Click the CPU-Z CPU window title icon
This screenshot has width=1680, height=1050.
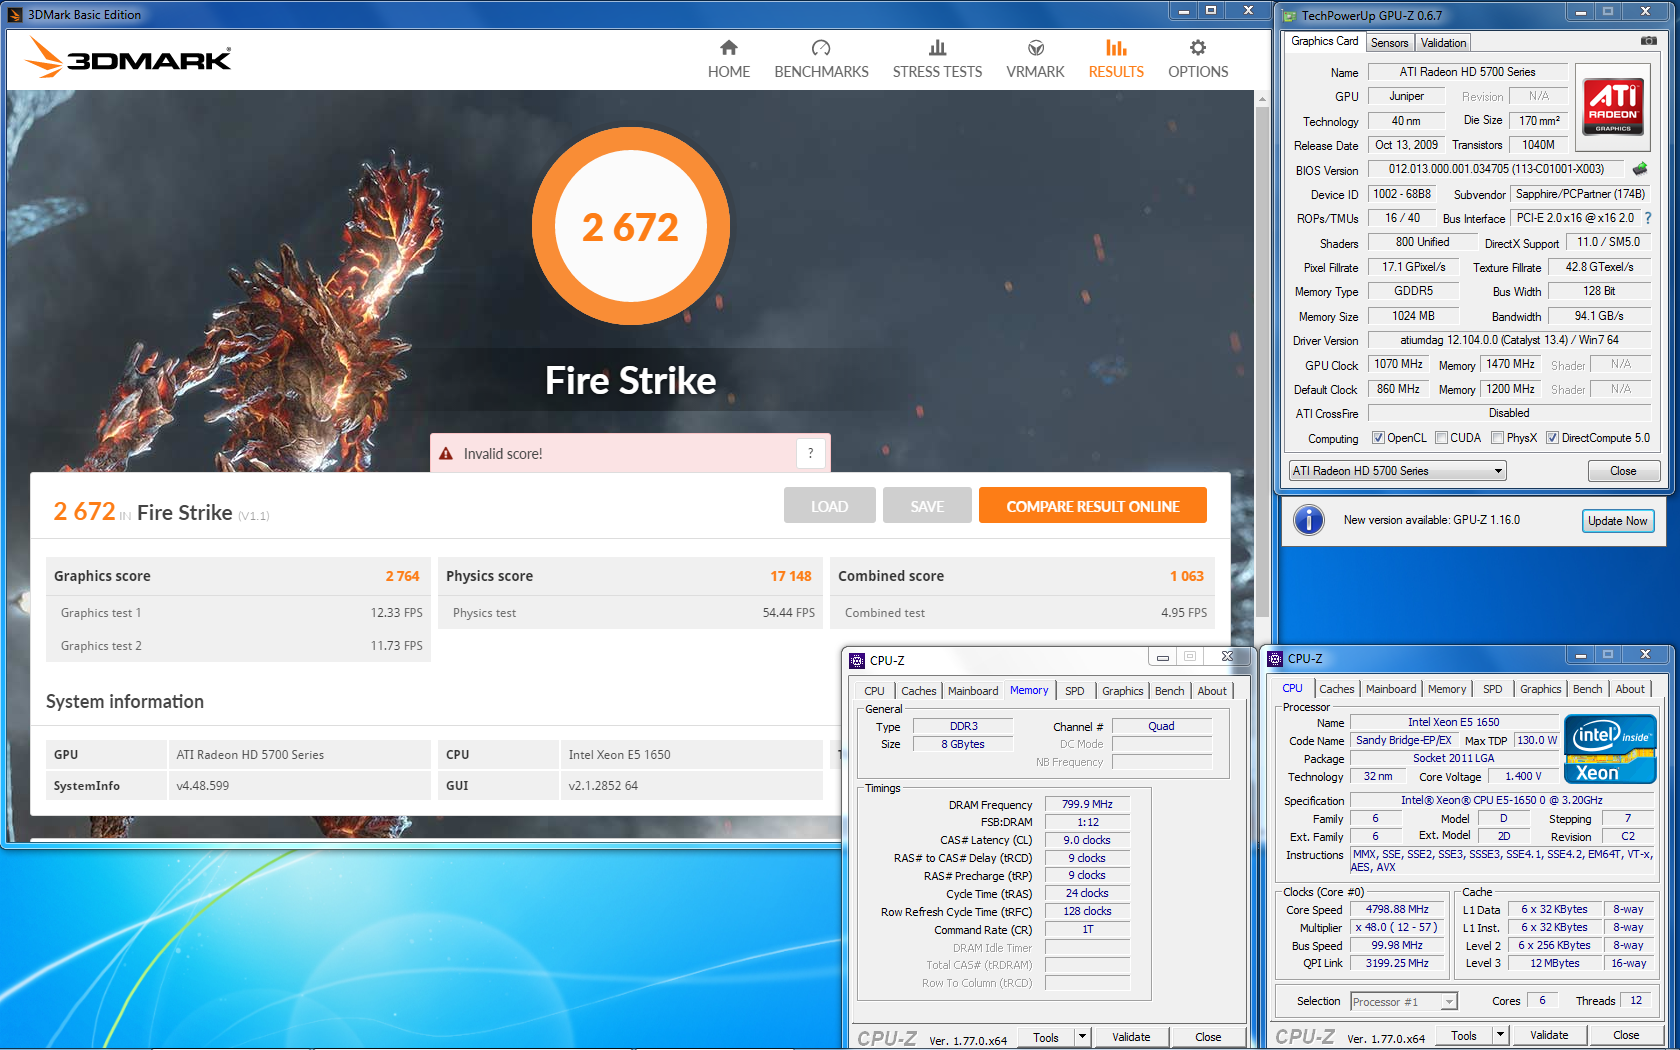tap(1275, 658)
